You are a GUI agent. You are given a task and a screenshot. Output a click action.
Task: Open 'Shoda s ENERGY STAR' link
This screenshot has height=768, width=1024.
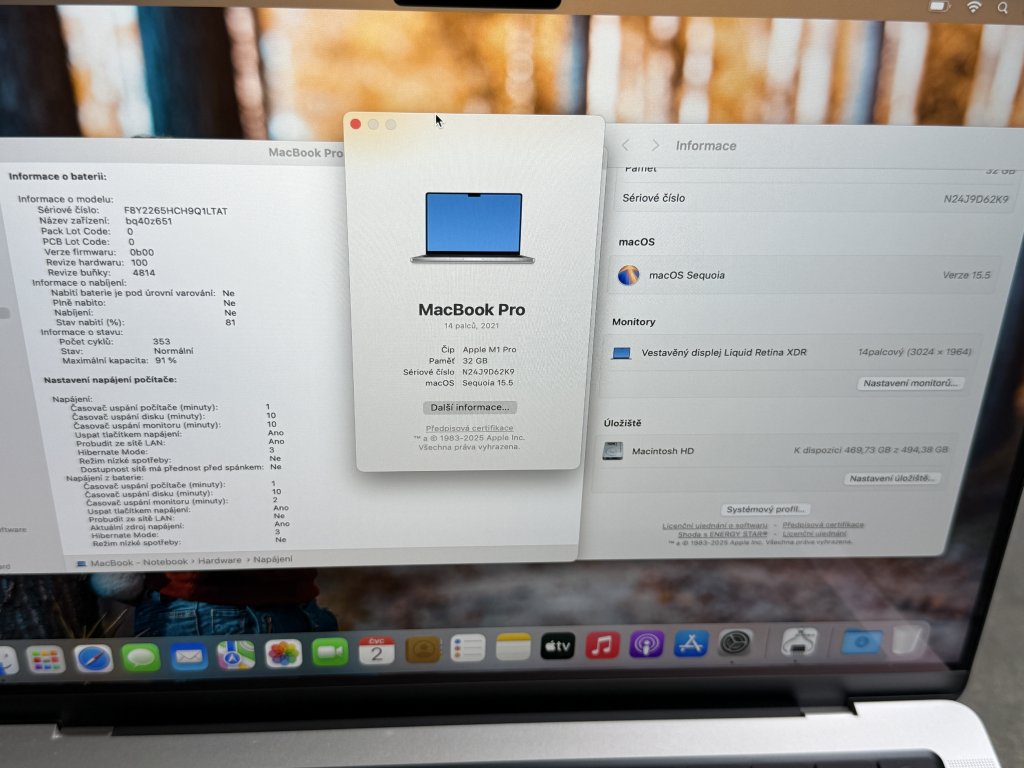click(x=722, y=534)
